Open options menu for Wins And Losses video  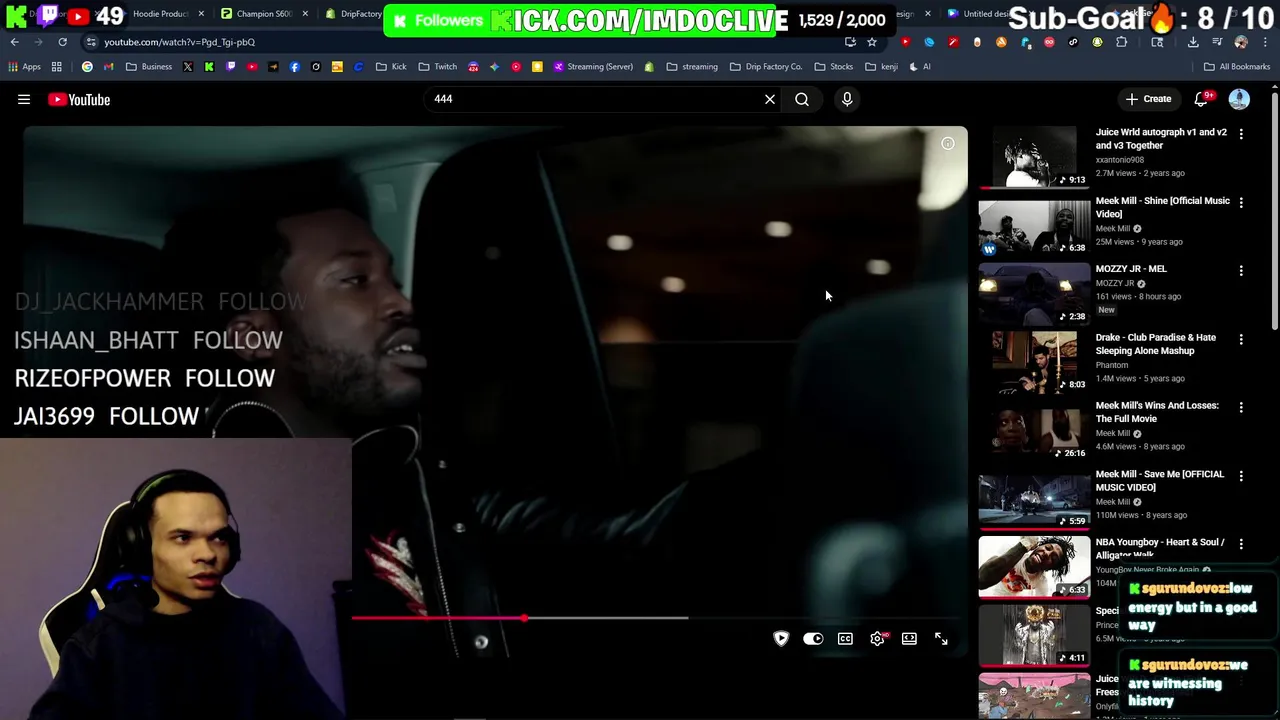[1241, 407]
